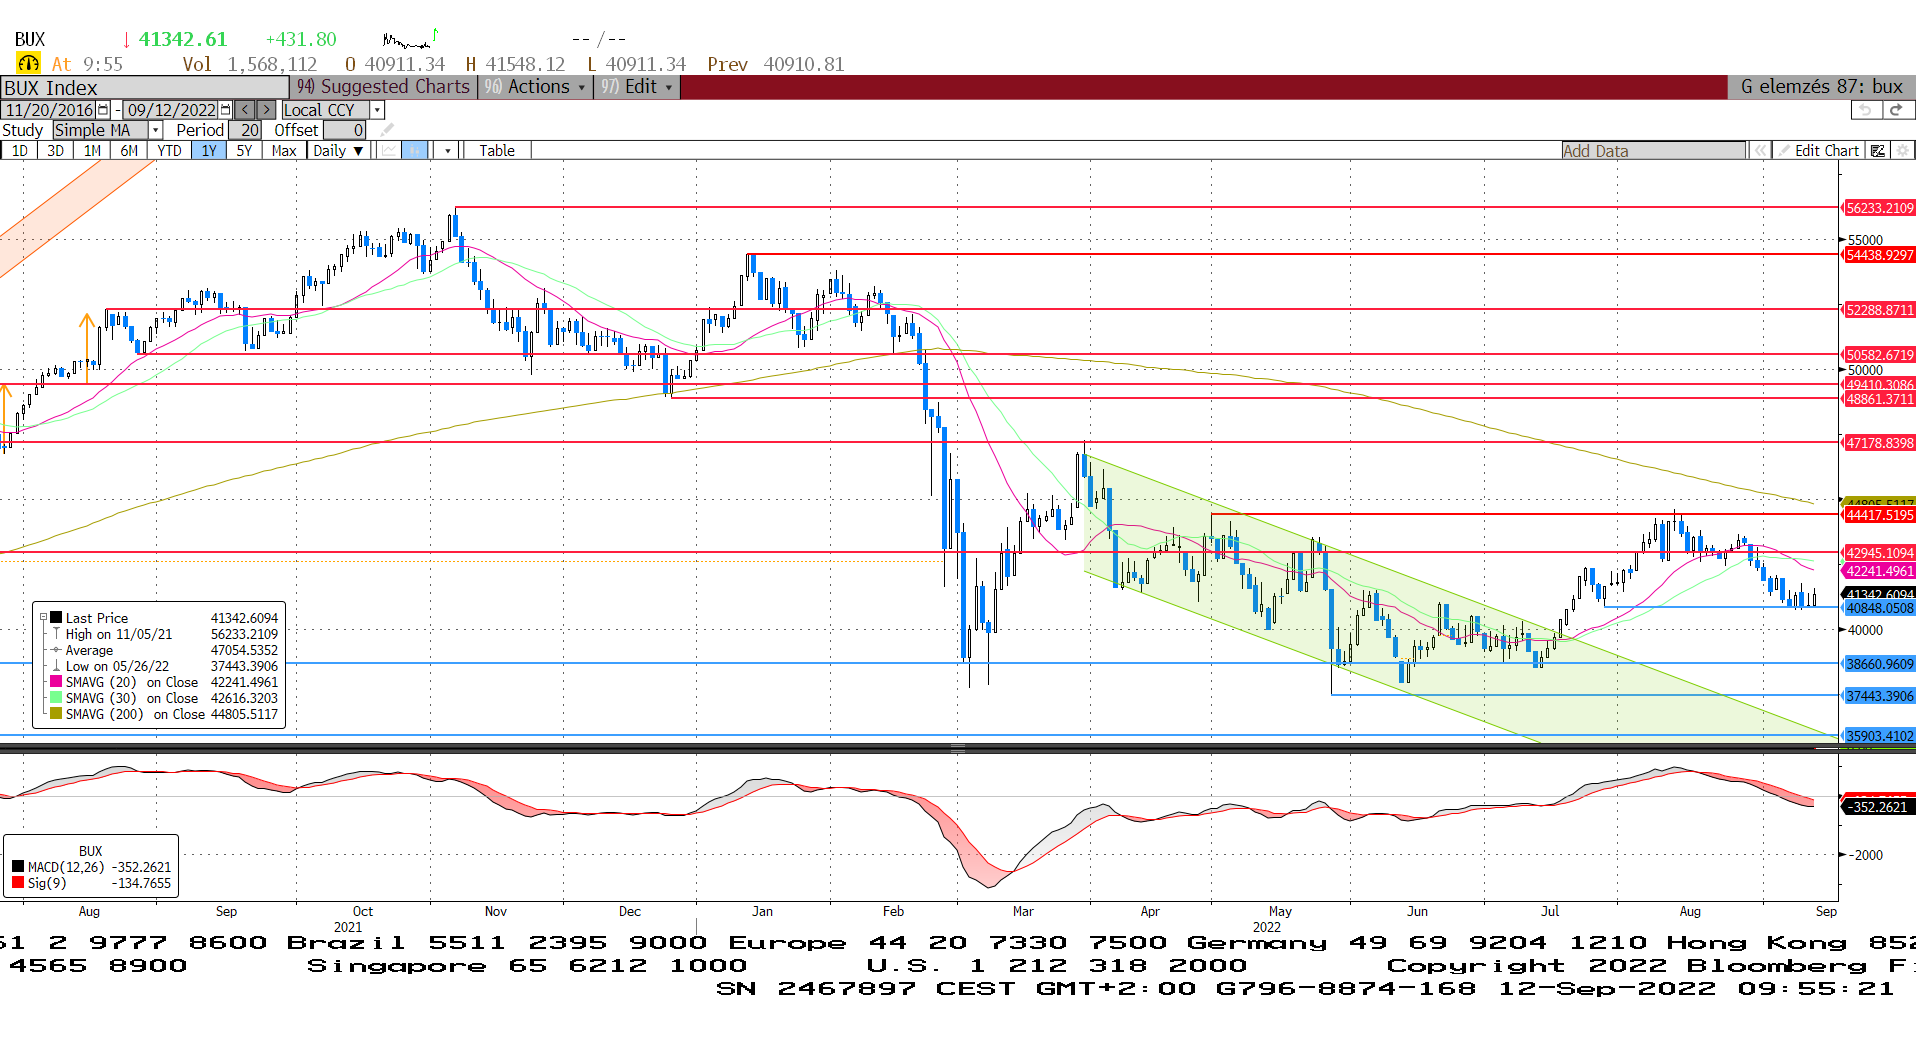1916x1044 pixels.
Task: Click the 54438.9297 price level label
Action: pyautogui.click(x=1879, y=255)
